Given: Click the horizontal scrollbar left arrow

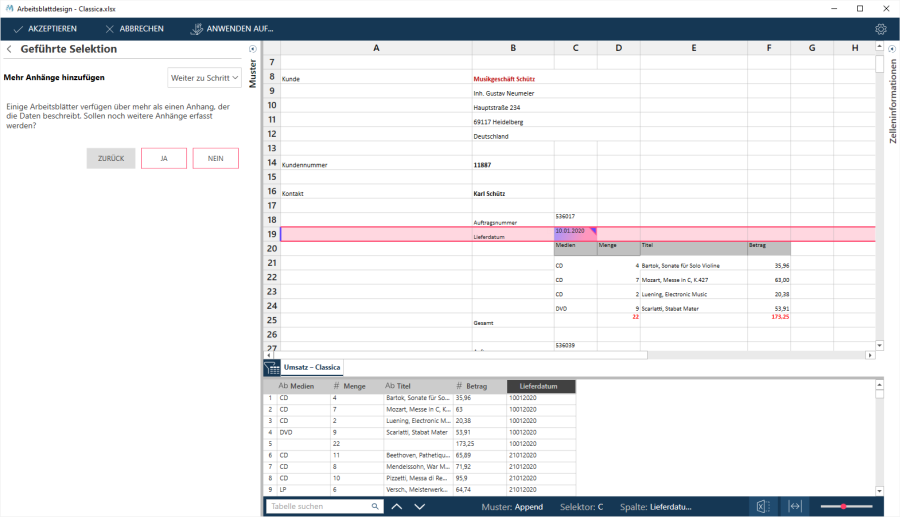Looking at the screenshot, I should click(x=269, y=356).
